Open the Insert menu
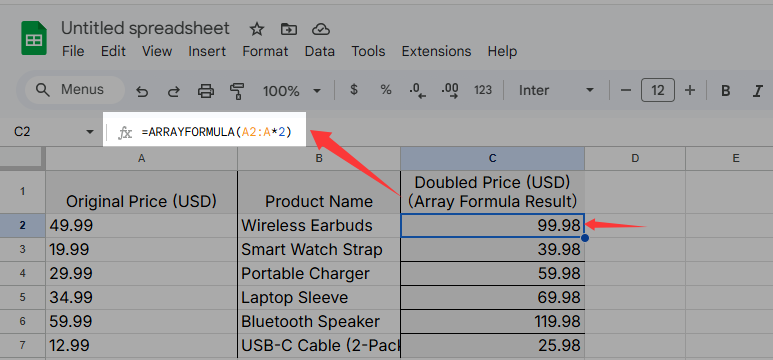The image size is (773, 360). point(207,51)
